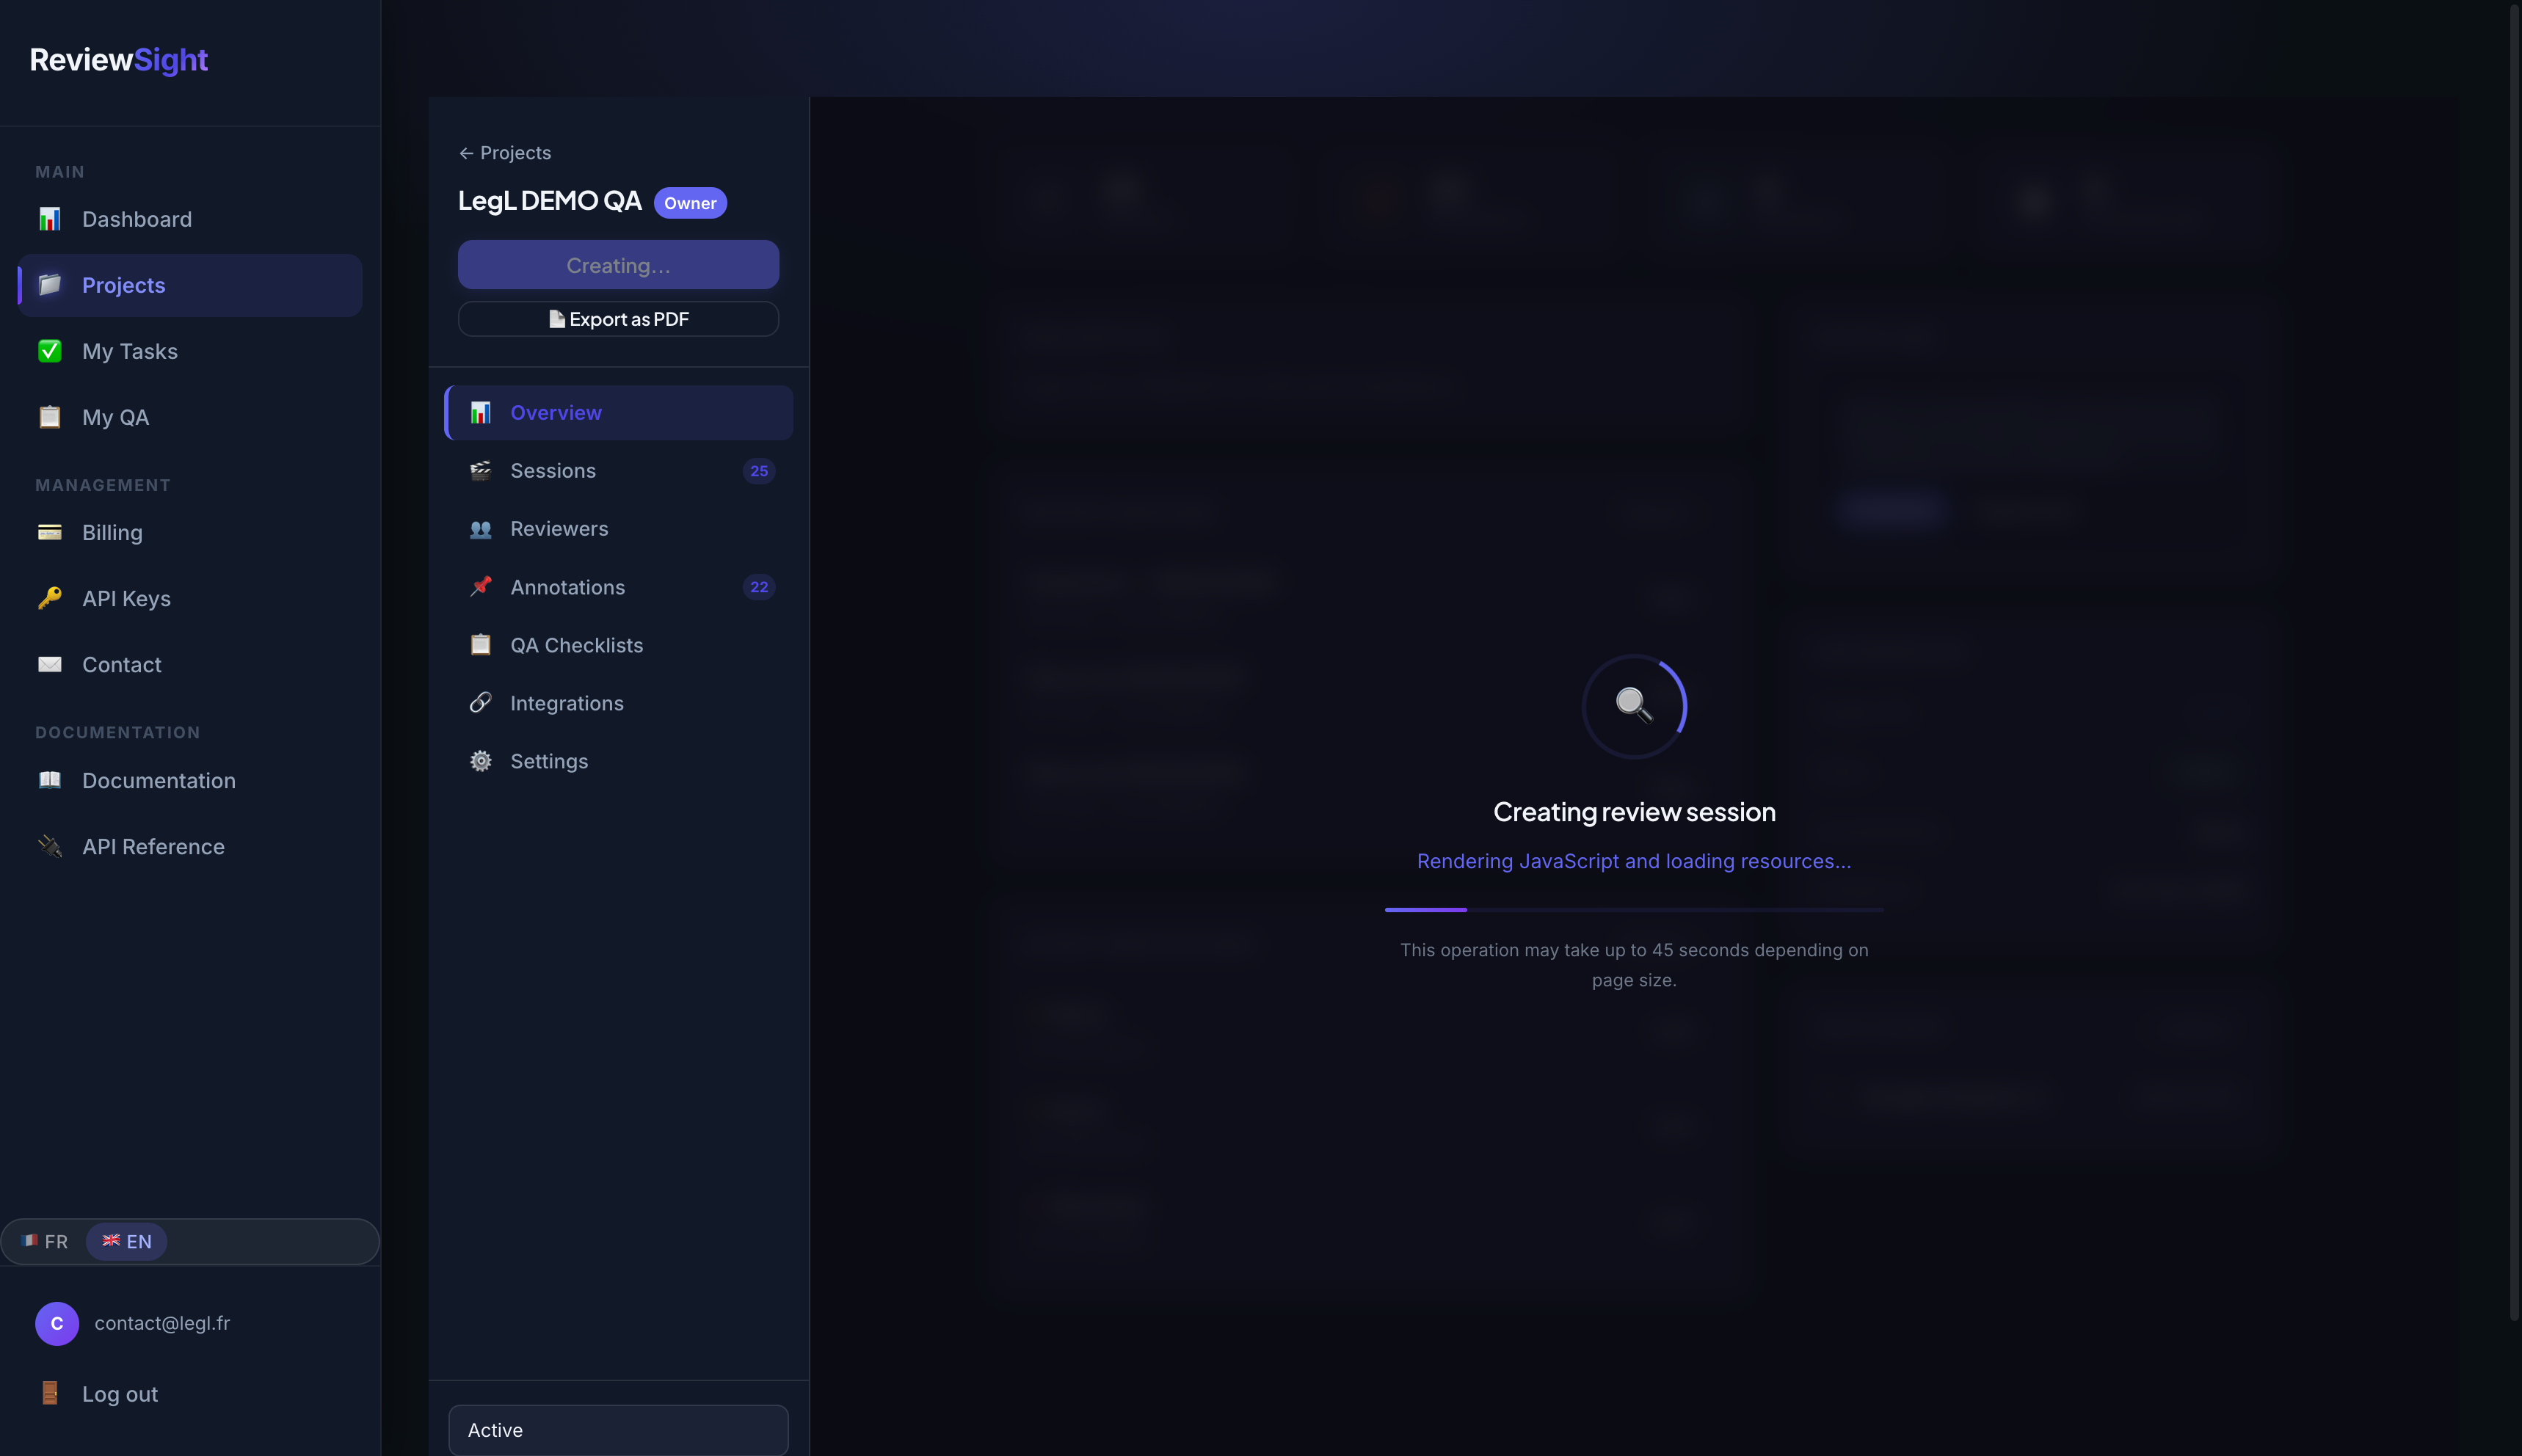This screenshot has width=2522, height=1456.
Task: Select the Annotations pushpin icon
Action: (x=481, y=587)
